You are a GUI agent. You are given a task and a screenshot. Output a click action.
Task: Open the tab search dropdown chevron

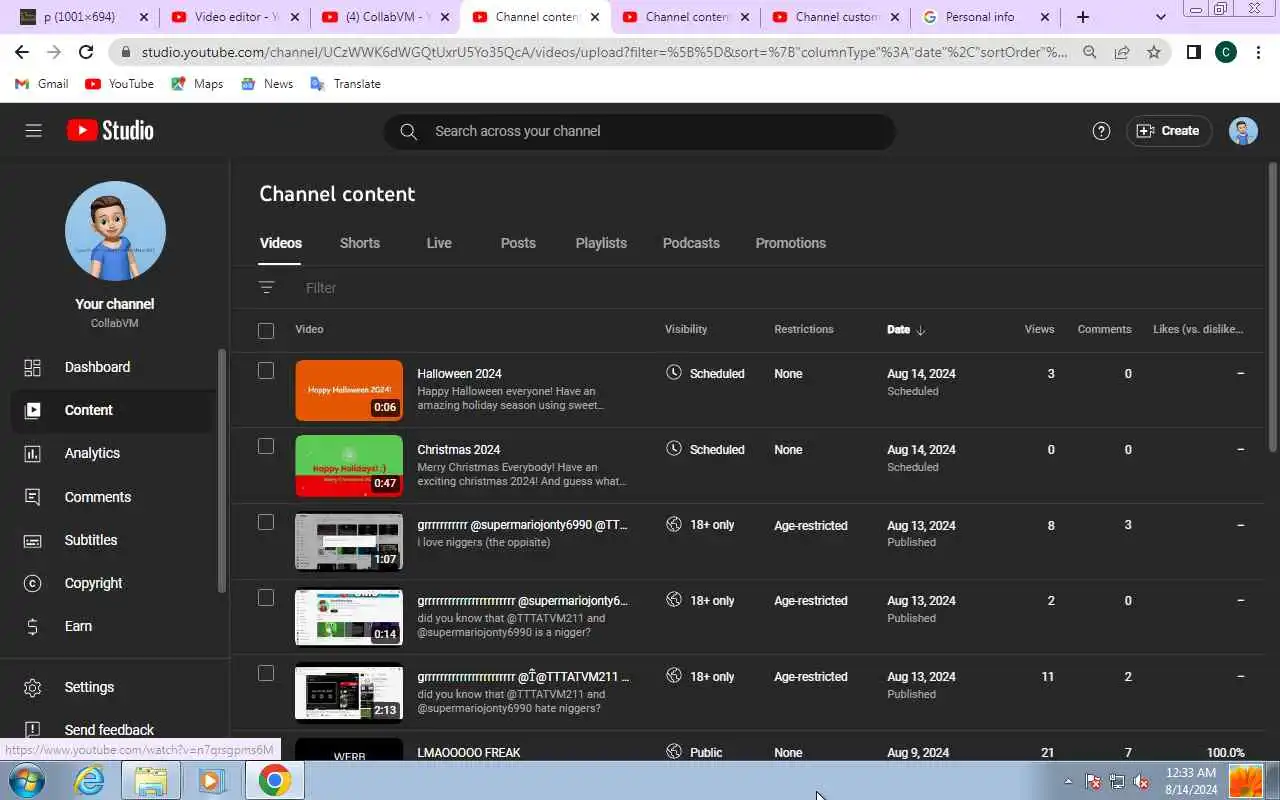(x=1160, y=17)
